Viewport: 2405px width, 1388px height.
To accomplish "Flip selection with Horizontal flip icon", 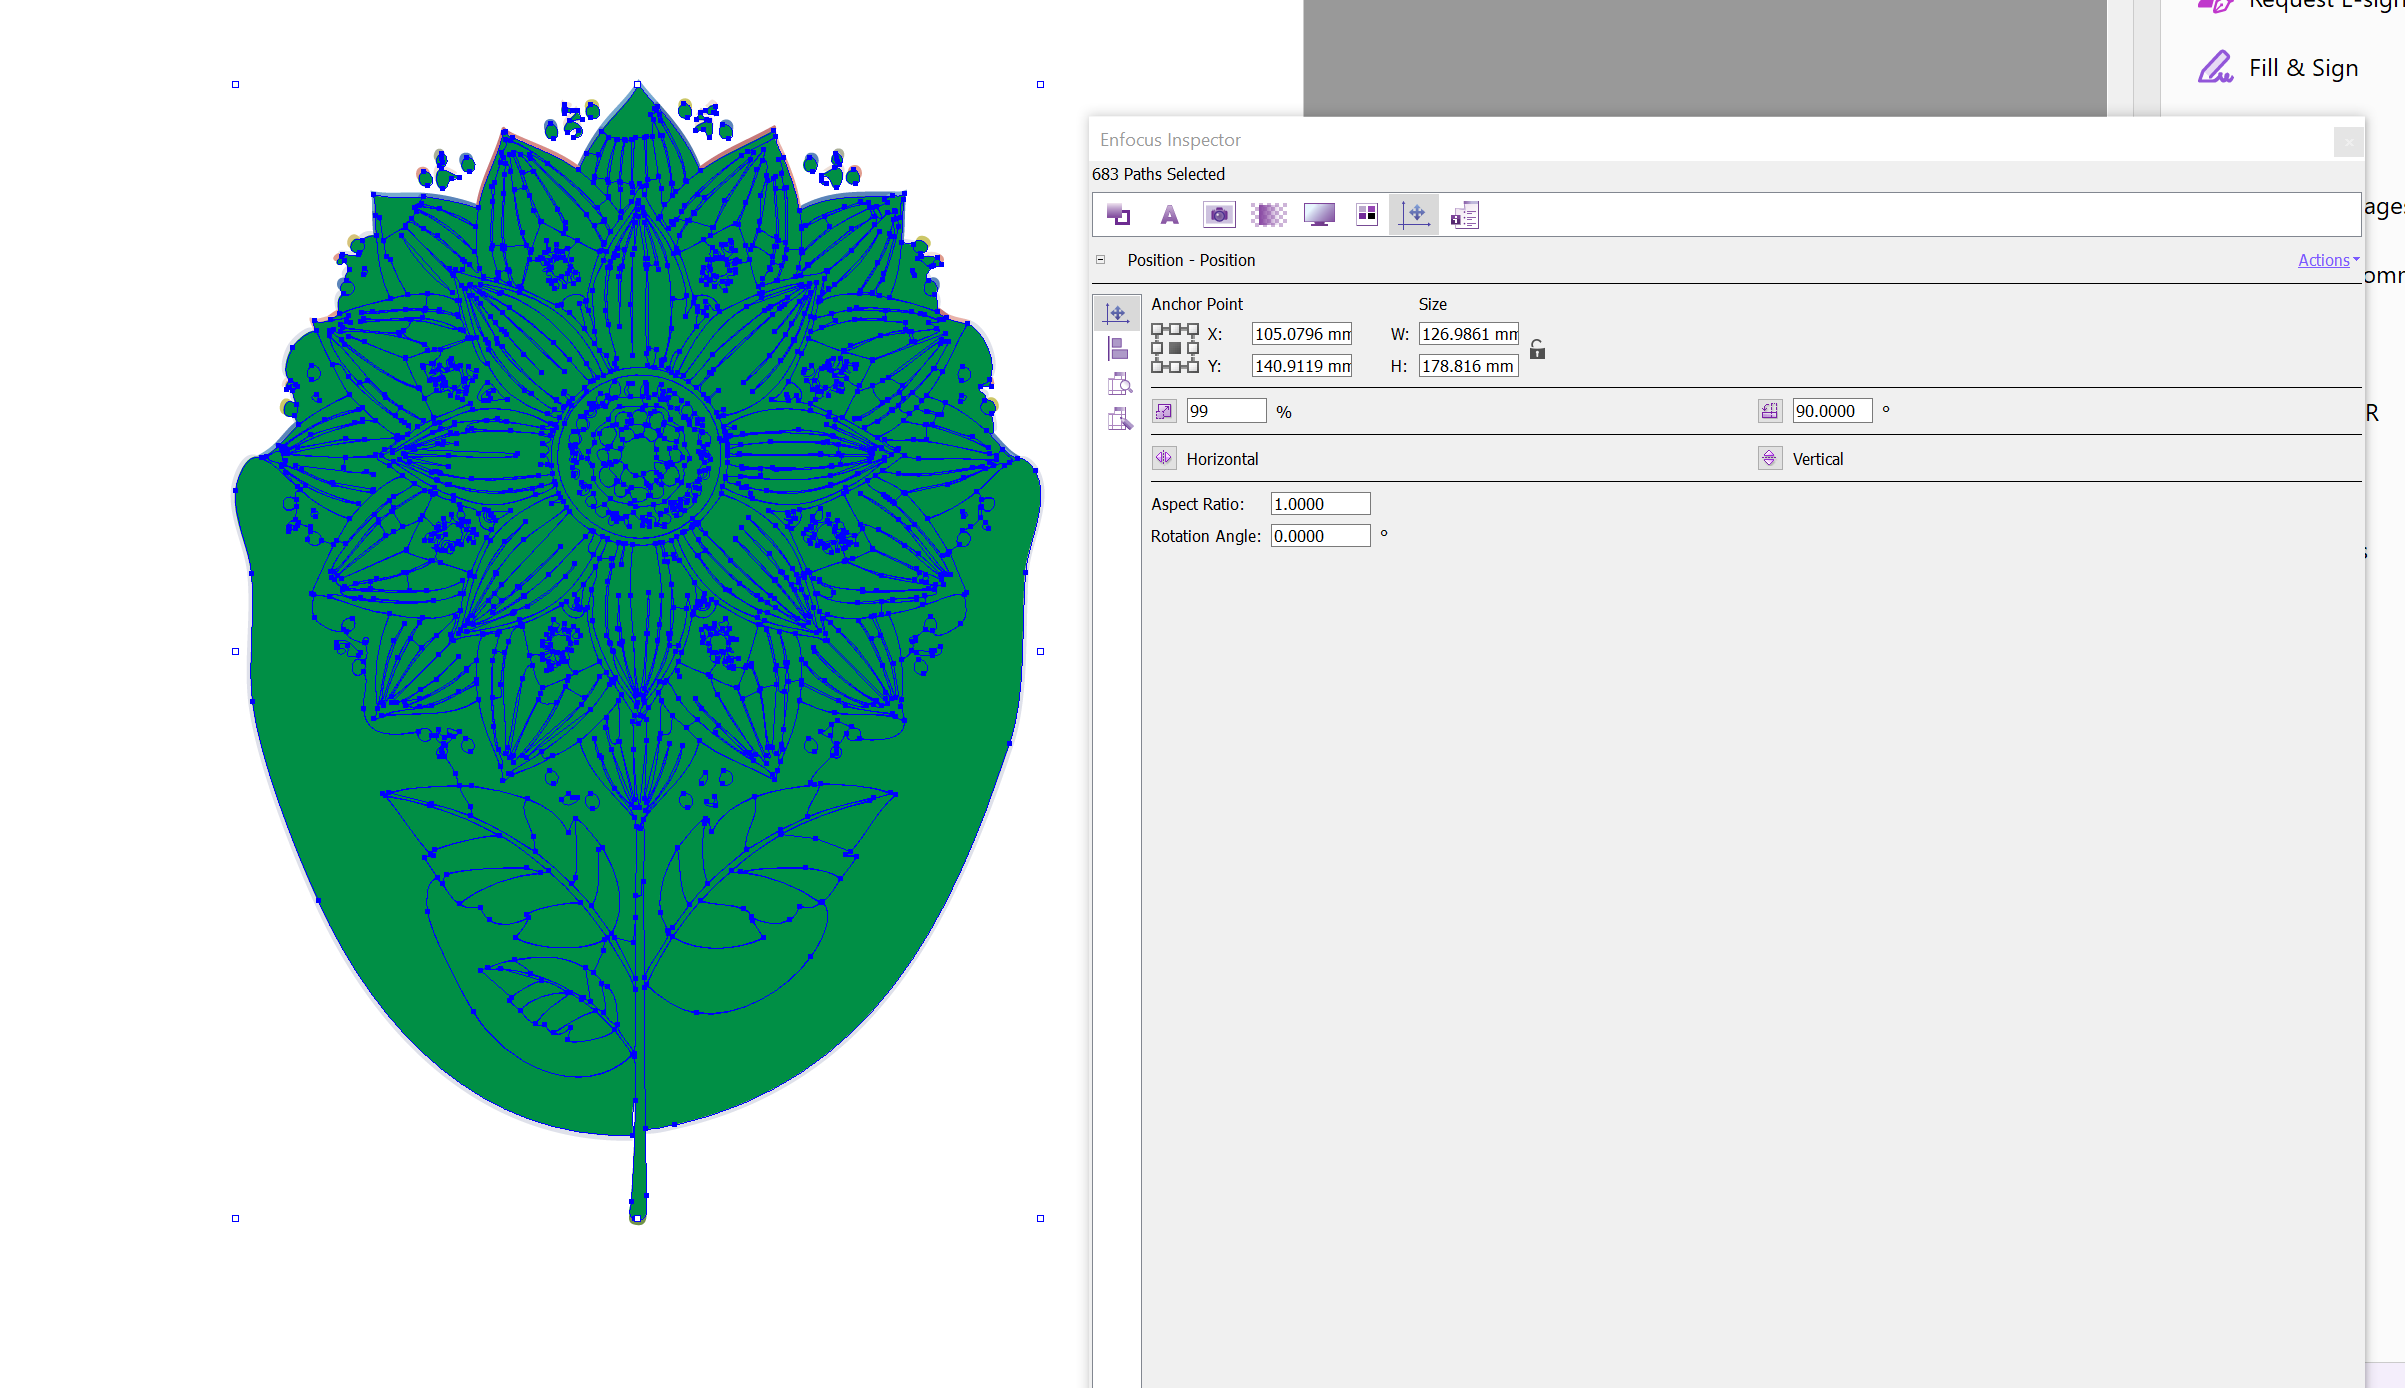I will pyautogui.click(x=1164, y=458).
